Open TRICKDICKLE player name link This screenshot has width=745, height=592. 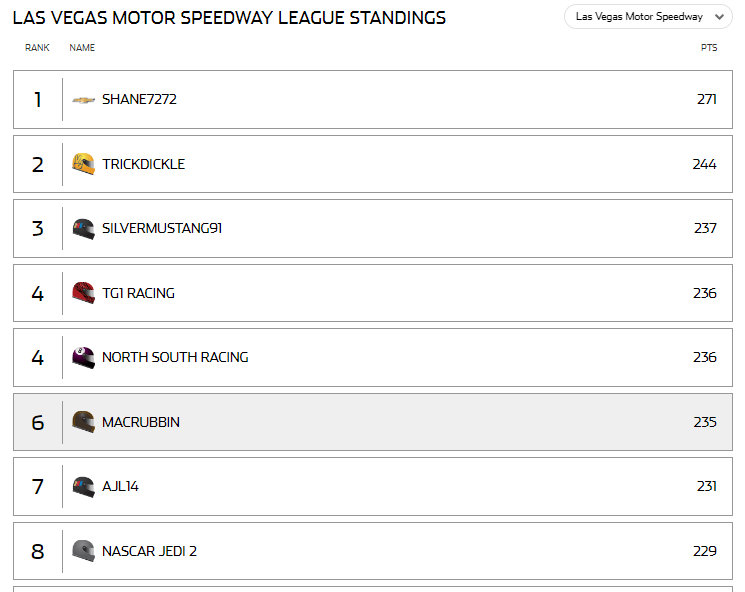(143, 164)
